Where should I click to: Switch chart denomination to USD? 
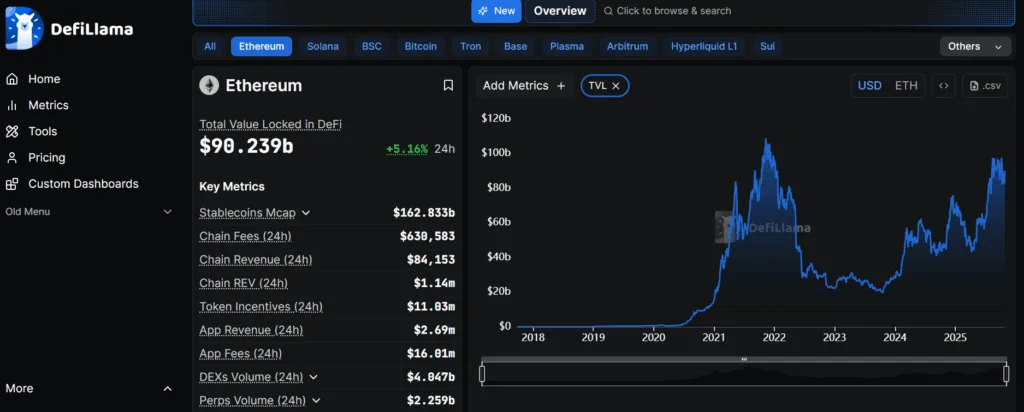point(869,86)
